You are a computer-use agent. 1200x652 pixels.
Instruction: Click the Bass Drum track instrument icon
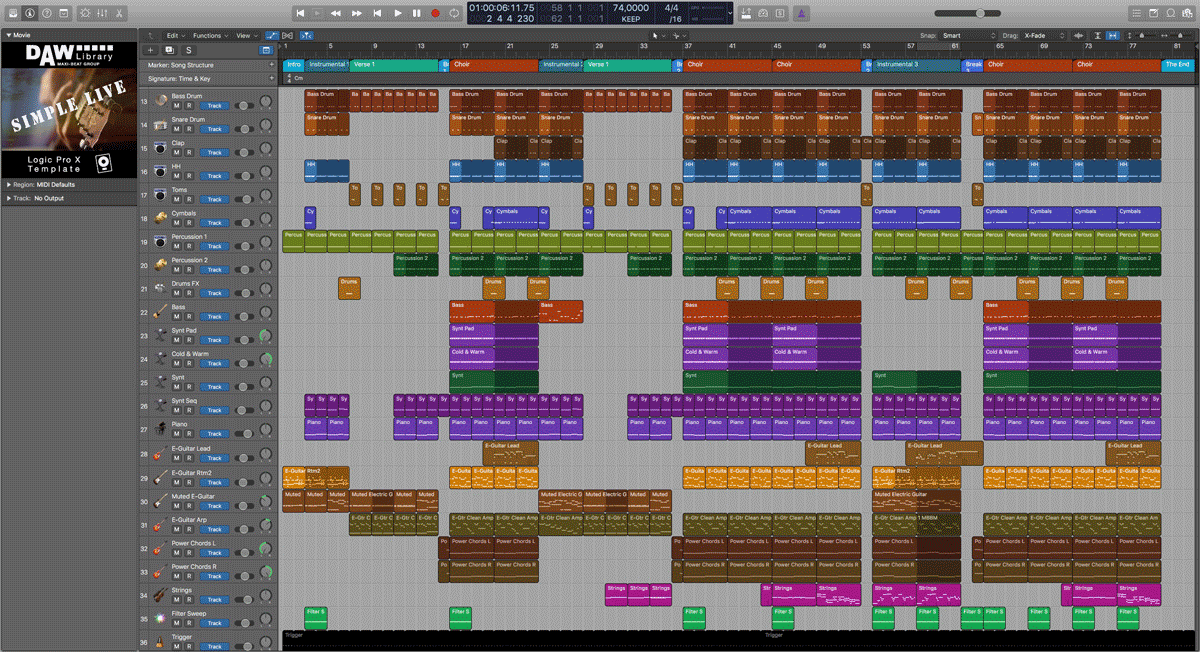(x=161, y=100)
